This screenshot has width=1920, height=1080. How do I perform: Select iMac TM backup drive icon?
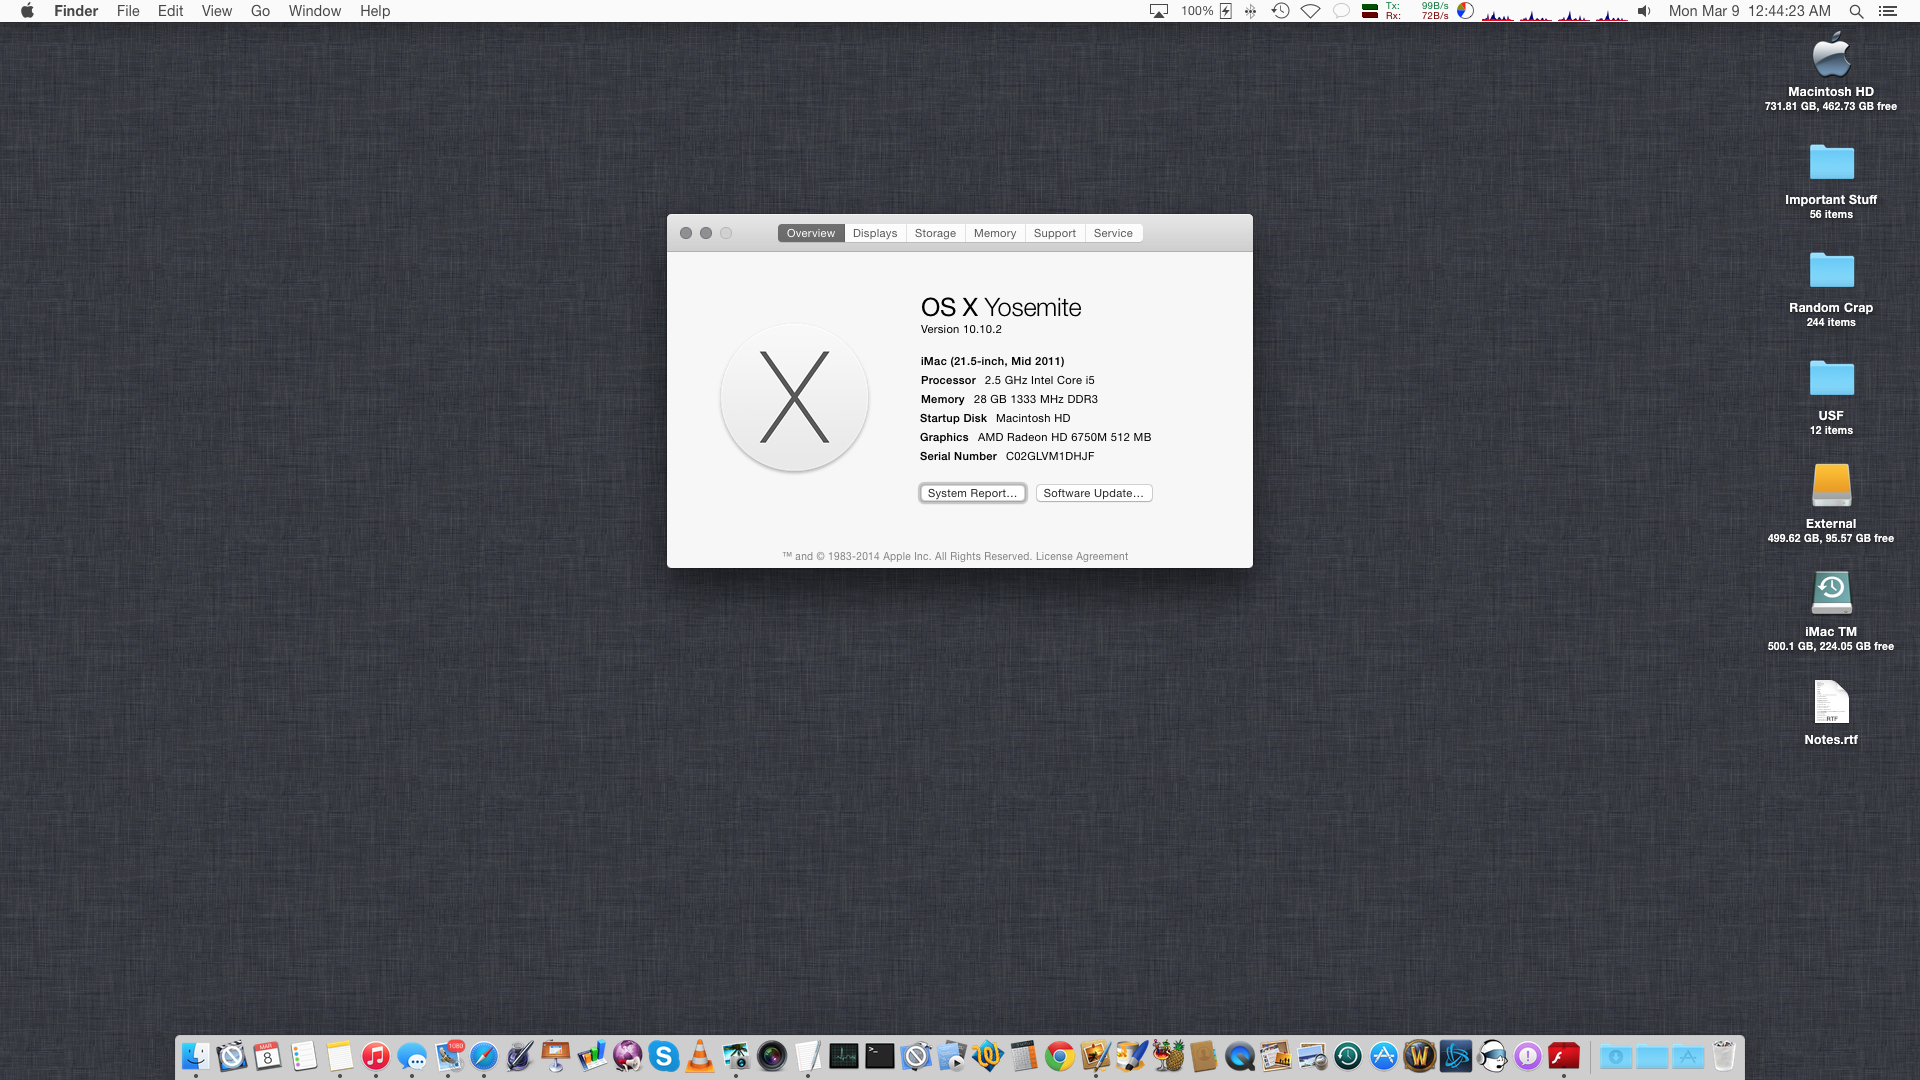1831,593
